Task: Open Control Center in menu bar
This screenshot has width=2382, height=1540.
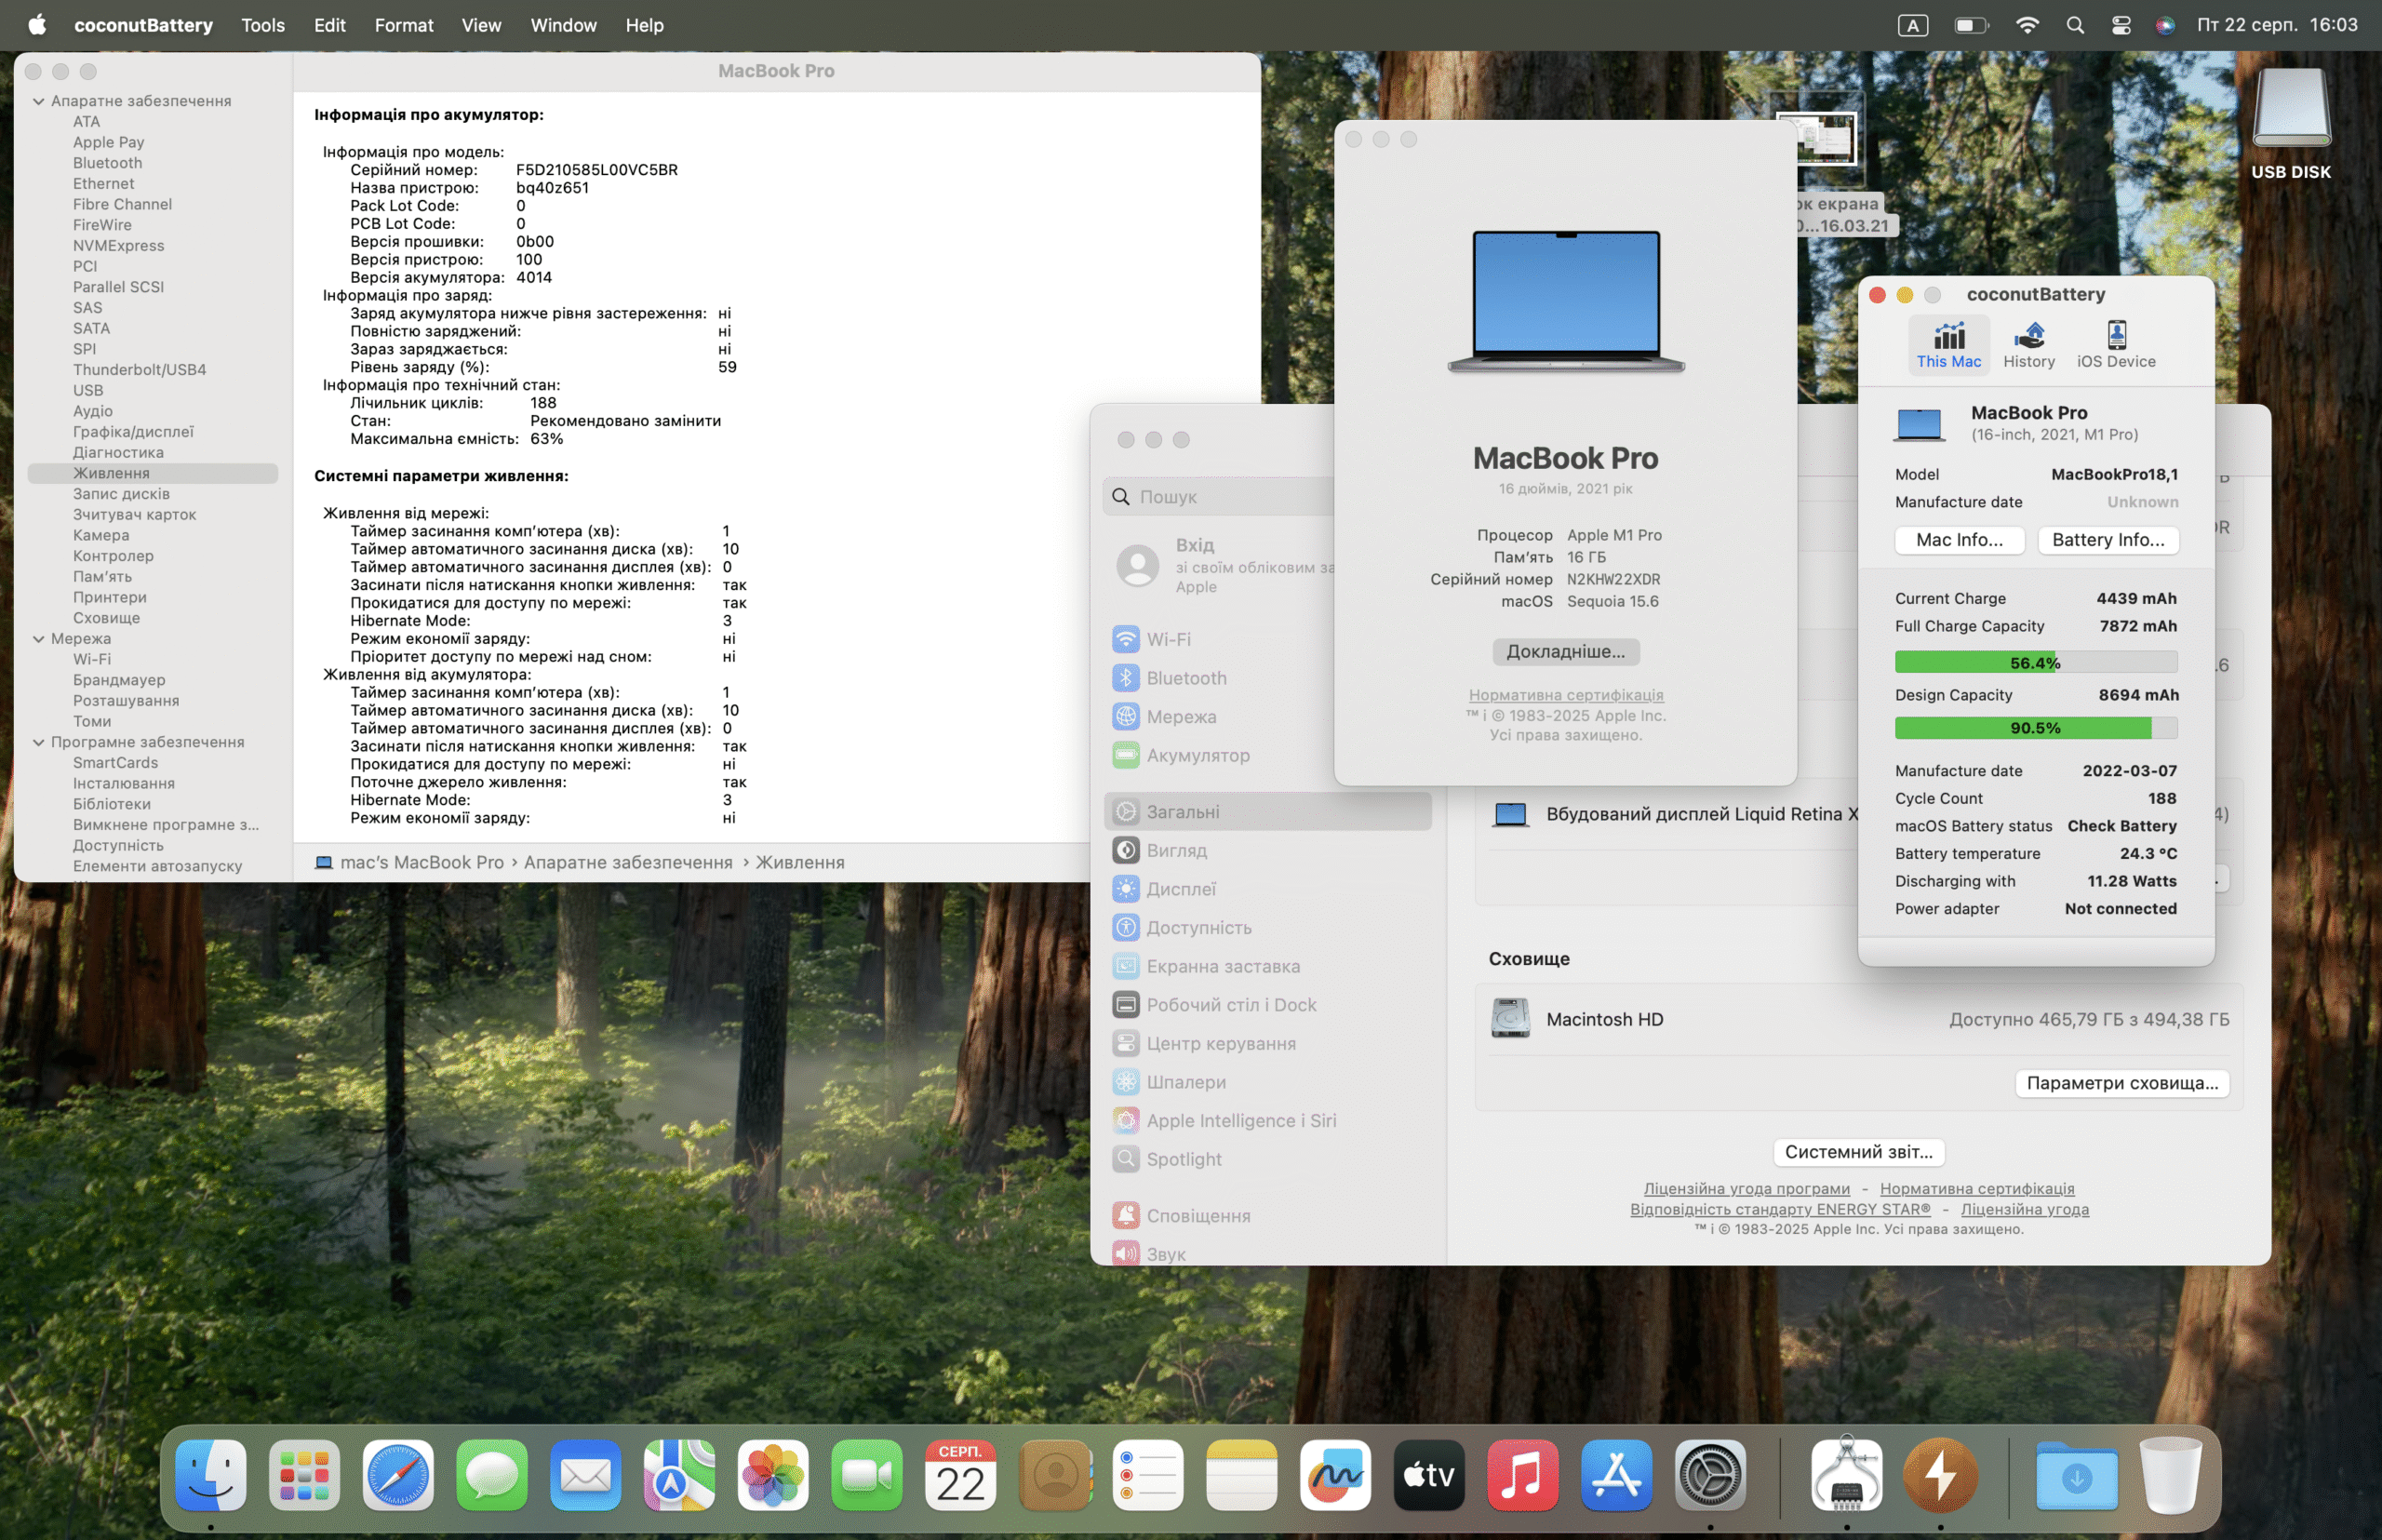Action: coord(2120,25)
